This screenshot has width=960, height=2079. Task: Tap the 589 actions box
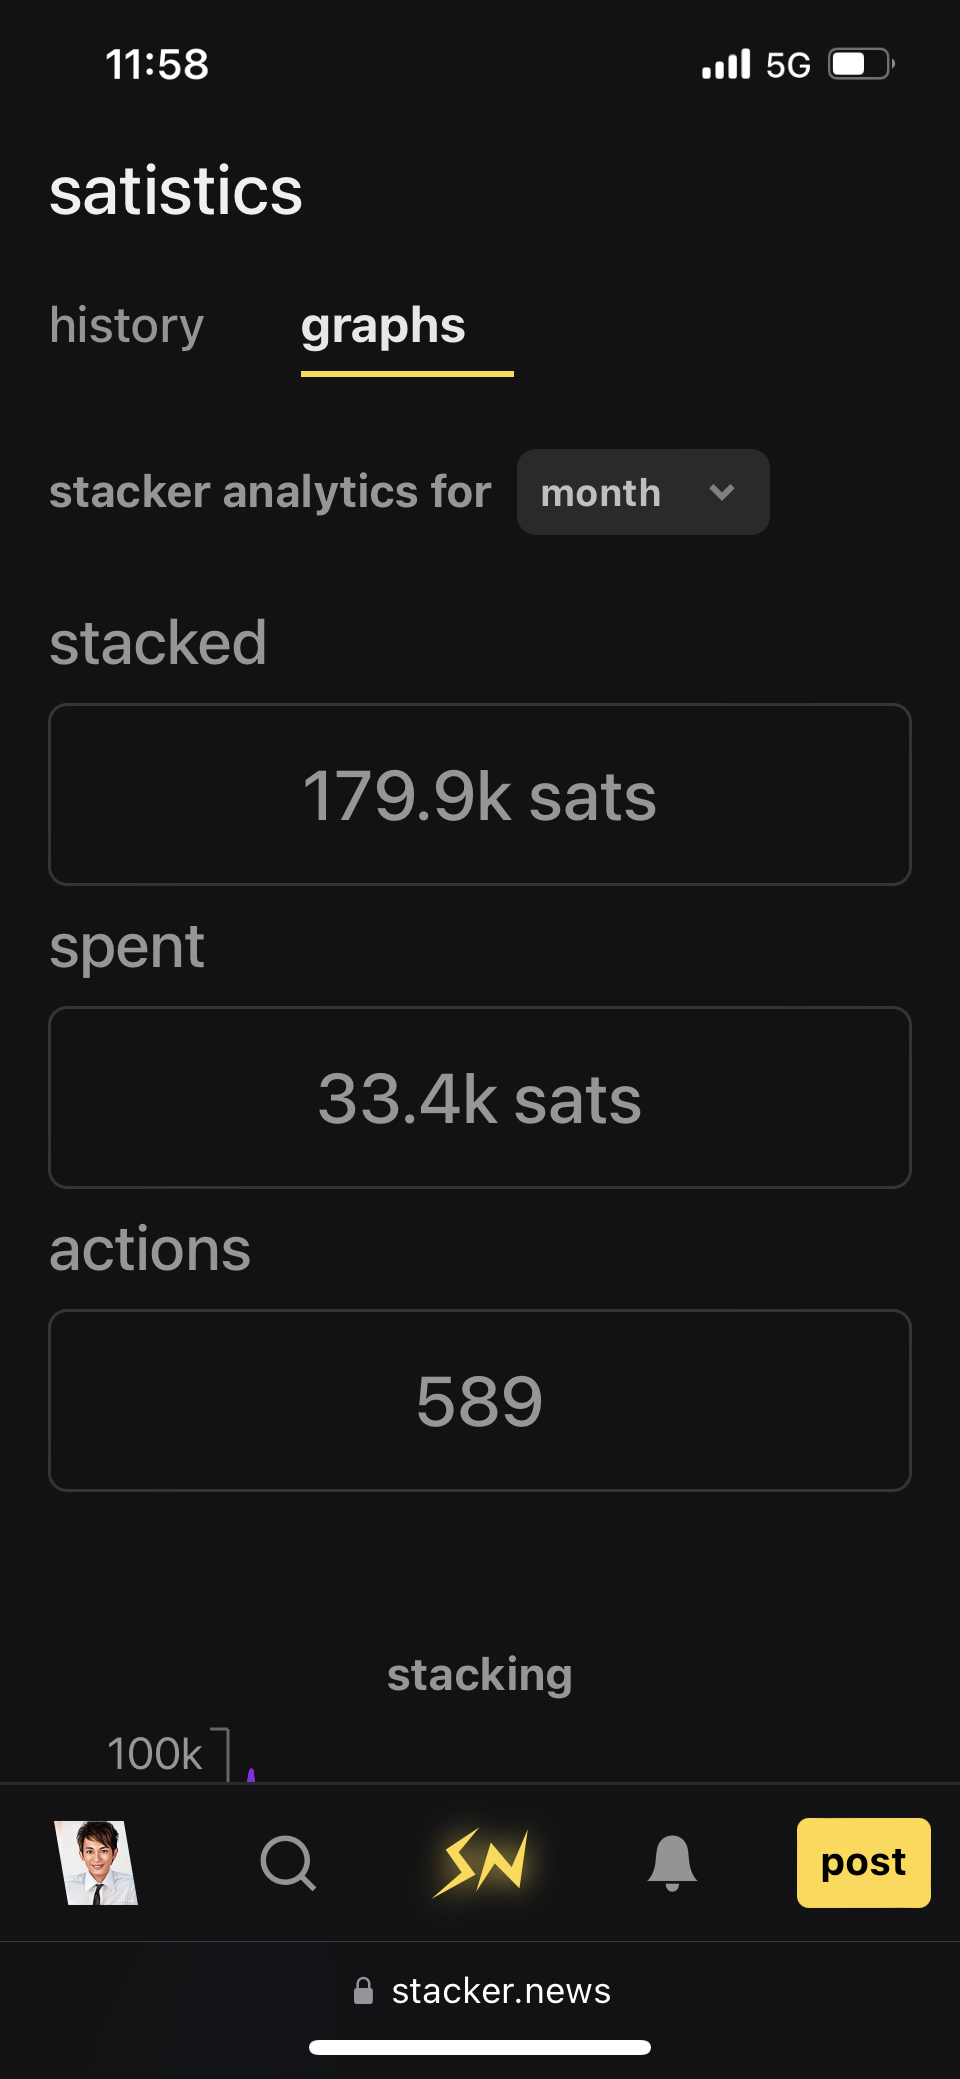(x=480, y=1400)
